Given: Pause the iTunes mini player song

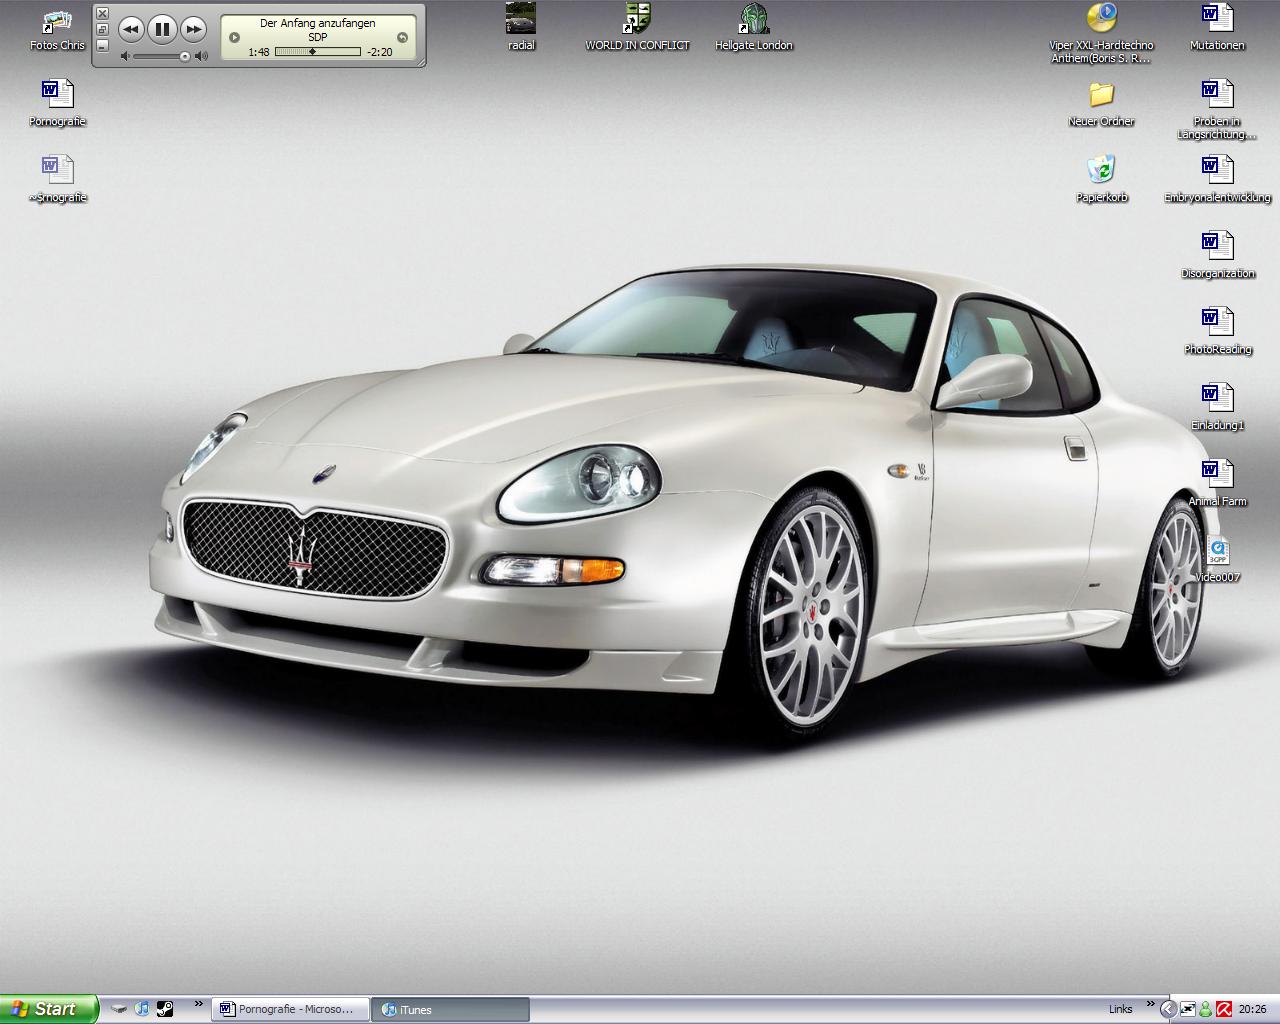Looking at the screenshot, I should tap(162, 30).
